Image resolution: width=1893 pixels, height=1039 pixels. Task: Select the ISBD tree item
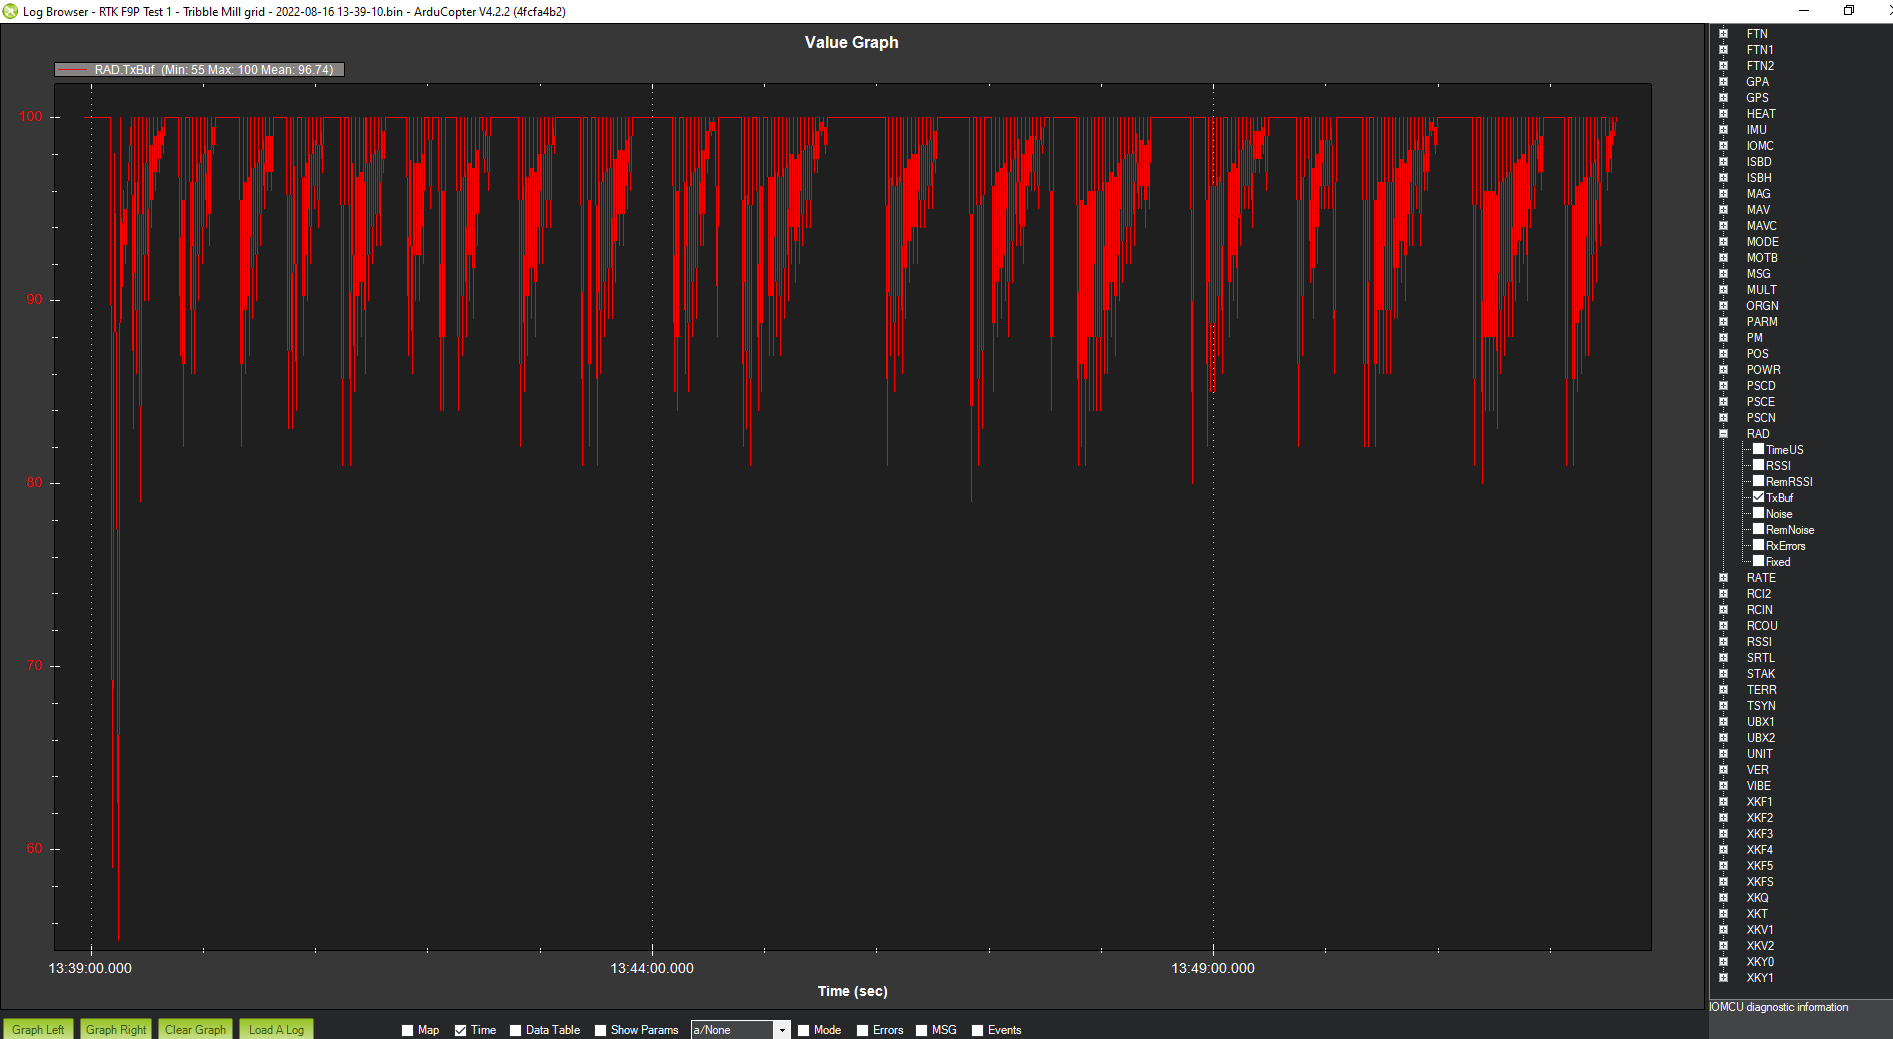(x=1758, y=161)
